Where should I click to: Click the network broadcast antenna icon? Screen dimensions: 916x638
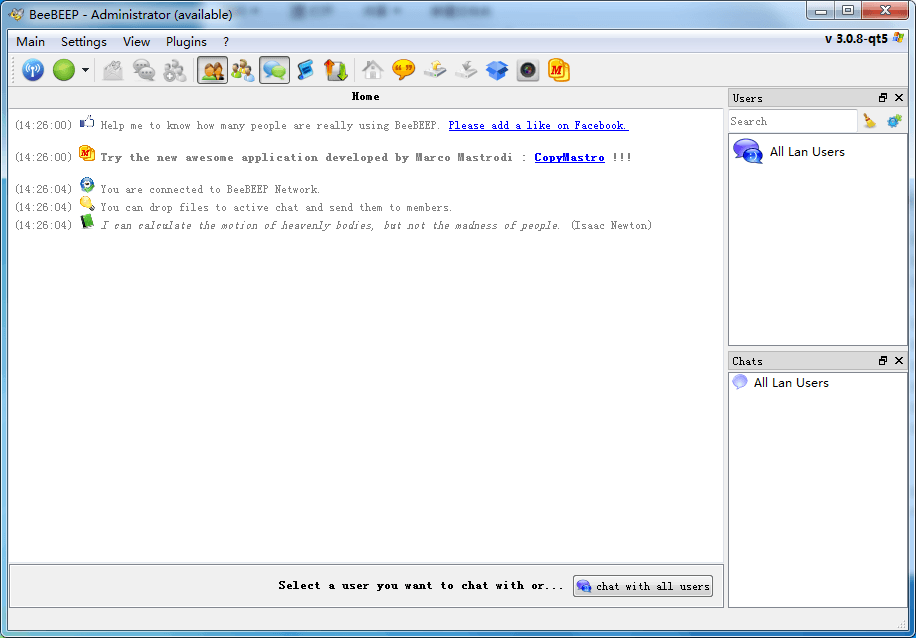point(33,70)
